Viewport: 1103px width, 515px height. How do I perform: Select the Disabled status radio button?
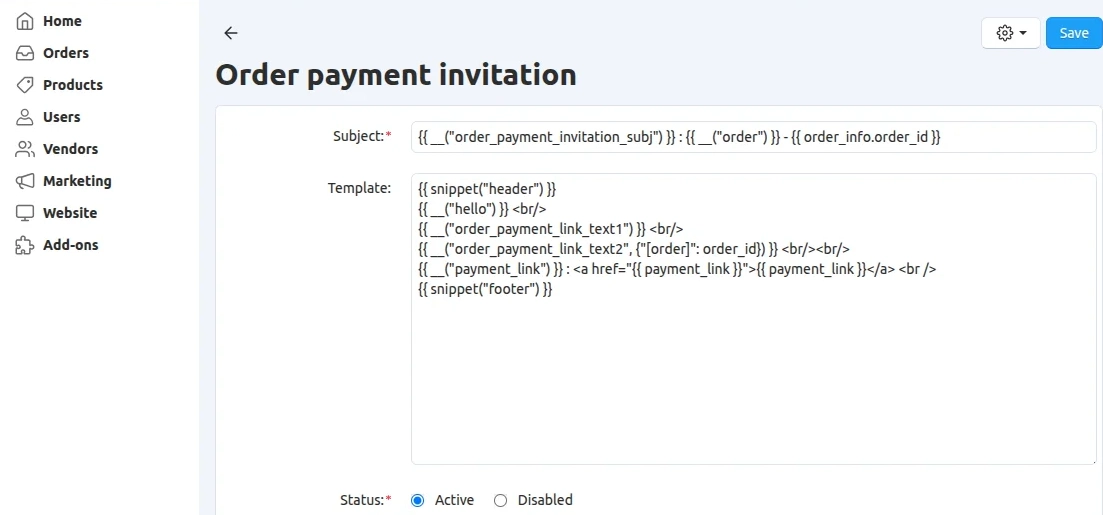click(500, 500)
